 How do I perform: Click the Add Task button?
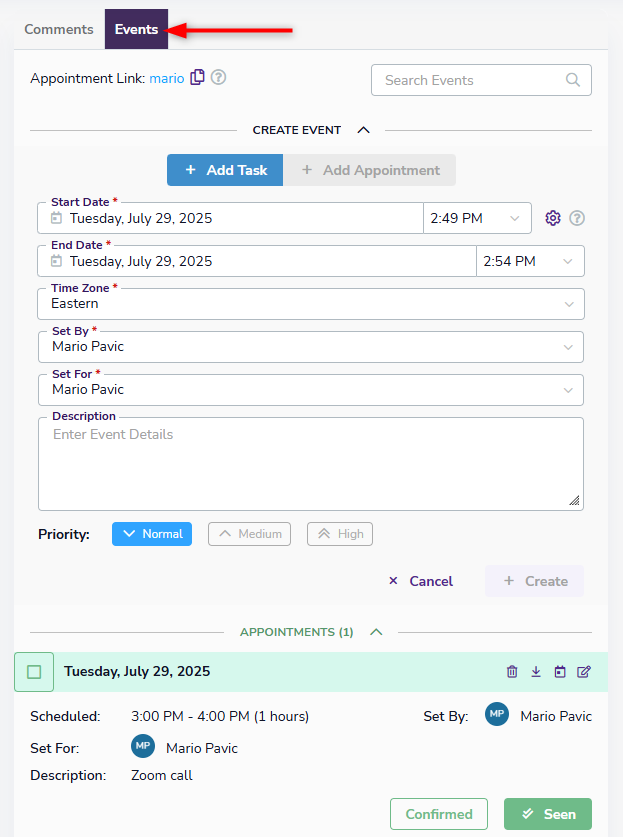click(225, 170)
